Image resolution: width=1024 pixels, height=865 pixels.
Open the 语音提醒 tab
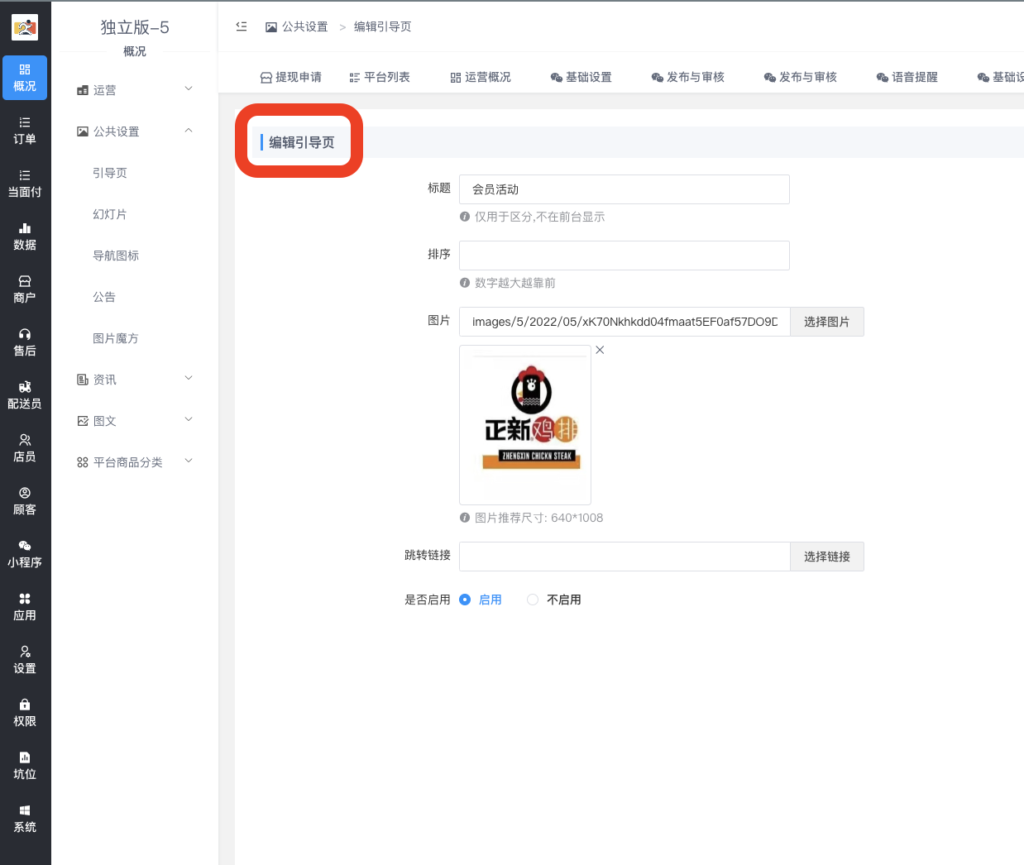point(907,75)
